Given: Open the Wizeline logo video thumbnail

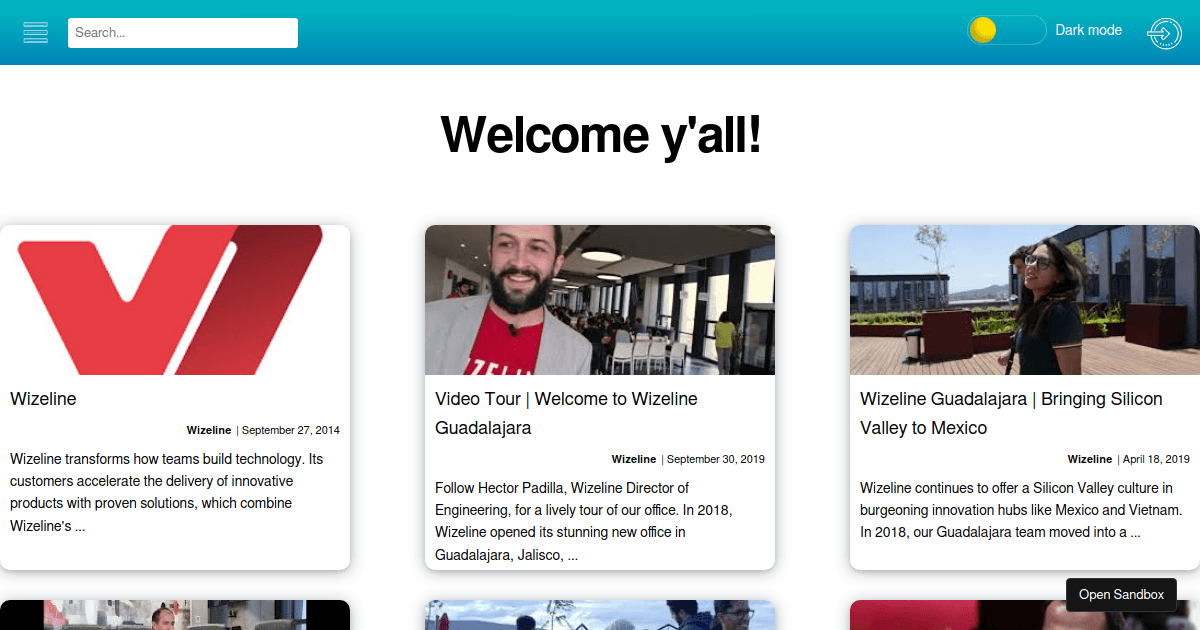Looking at the screenshot, I should pos(175,300).
